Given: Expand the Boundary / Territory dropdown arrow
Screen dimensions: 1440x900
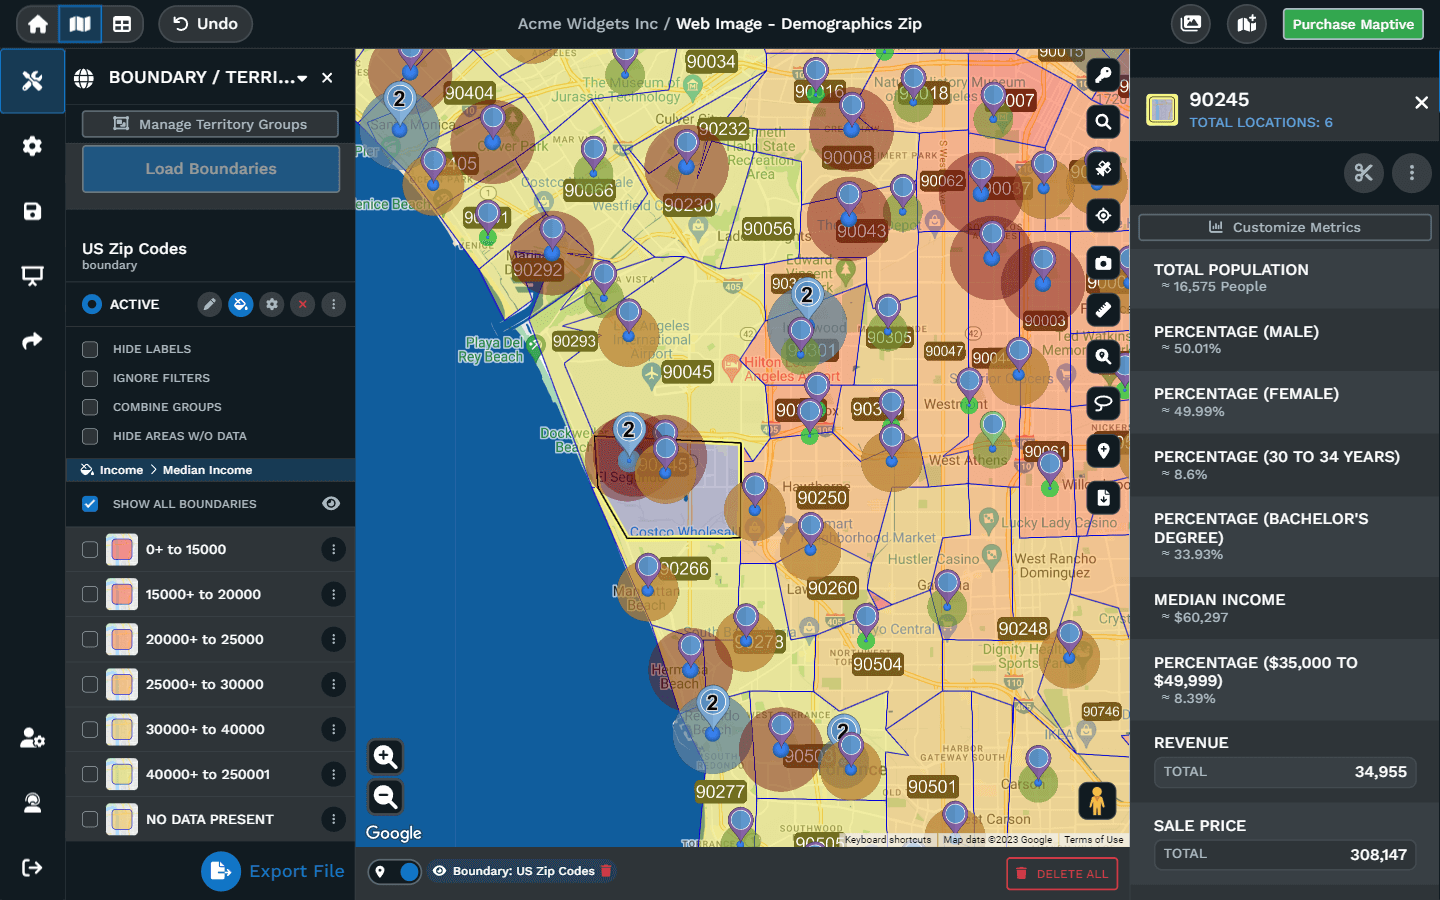Looking at the screenshot, I should pos(302,78).
